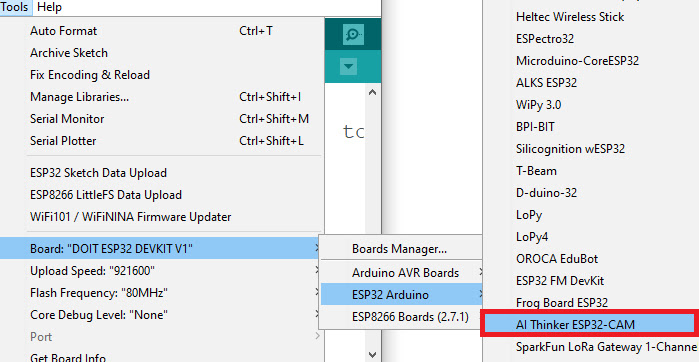Open the Tools menu
Image resolution: width=699 pixels, height=362 pixels.
(15, 7)
